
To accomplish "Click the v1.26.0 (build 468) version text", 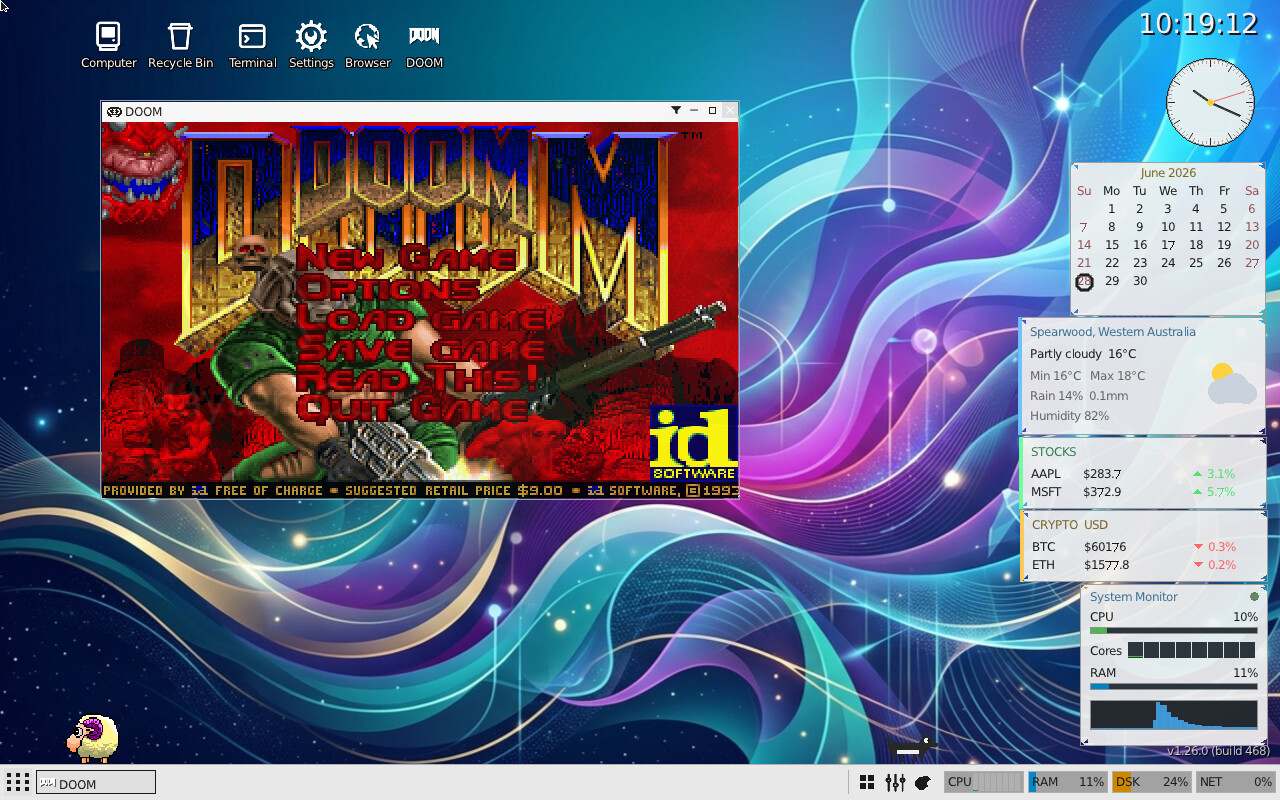I will click(x=1218, y=751).
